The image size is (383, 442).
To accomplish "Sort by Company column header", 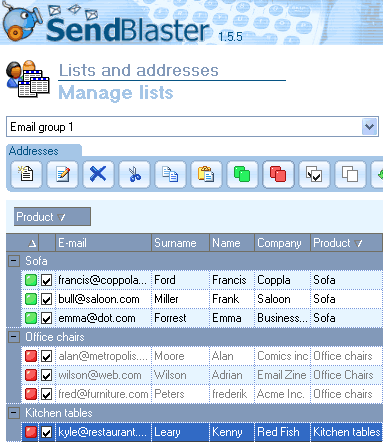I will [x=282, y=243].
